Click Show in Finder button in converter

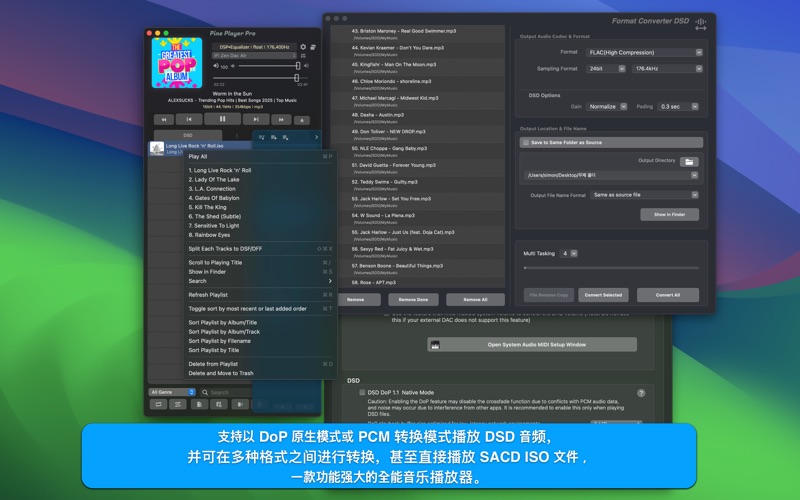coord(669,215)
